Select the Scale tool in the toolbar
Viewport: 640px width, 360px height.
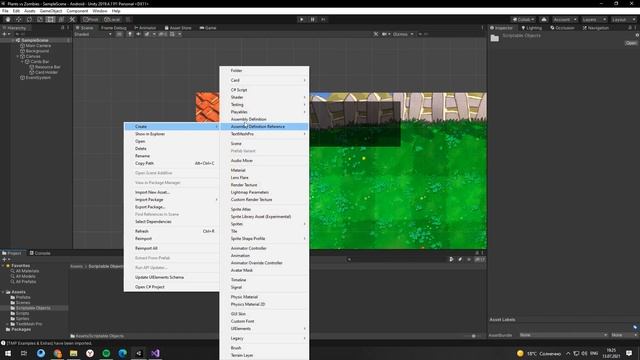coord(40,20)
